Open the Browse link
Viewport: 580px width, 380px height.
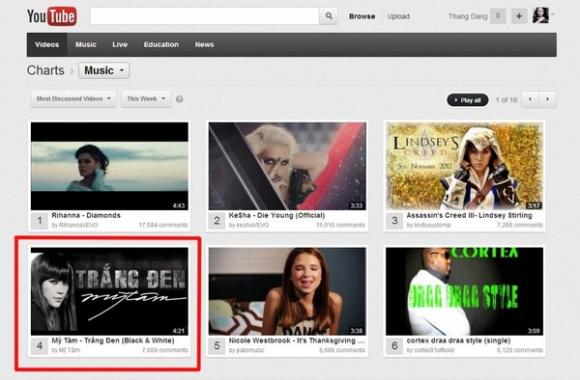tap(362, 16)
